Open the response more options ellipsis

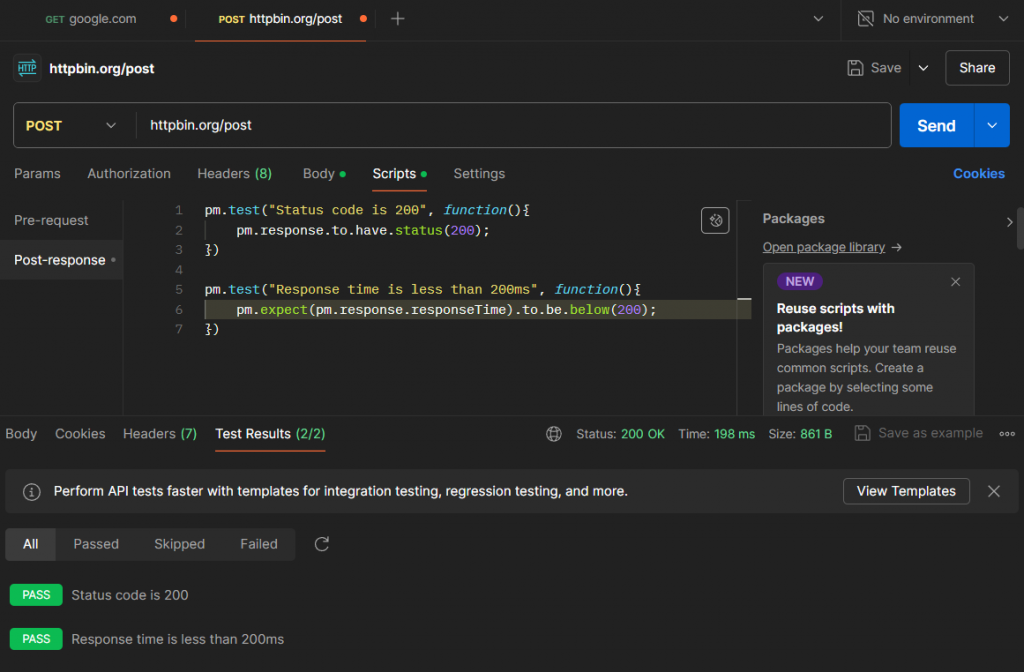(x=1007, y=434)
